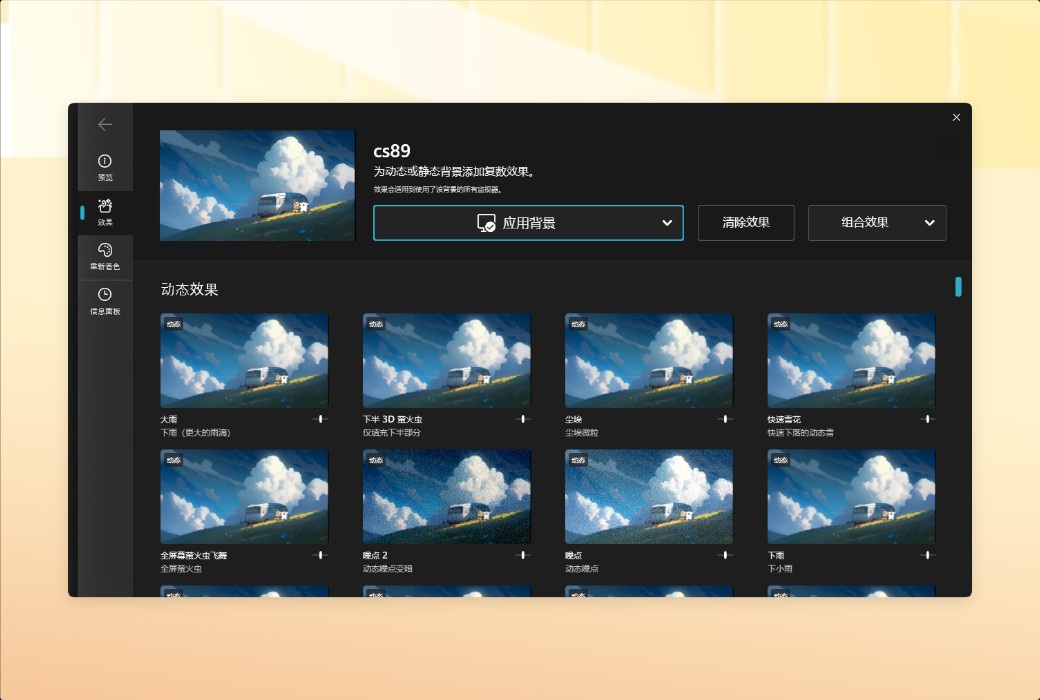The image size is (1040, 700).
Task: Adjust the intensity slider on 噪点 effect
Action: [x=724, y=556]
